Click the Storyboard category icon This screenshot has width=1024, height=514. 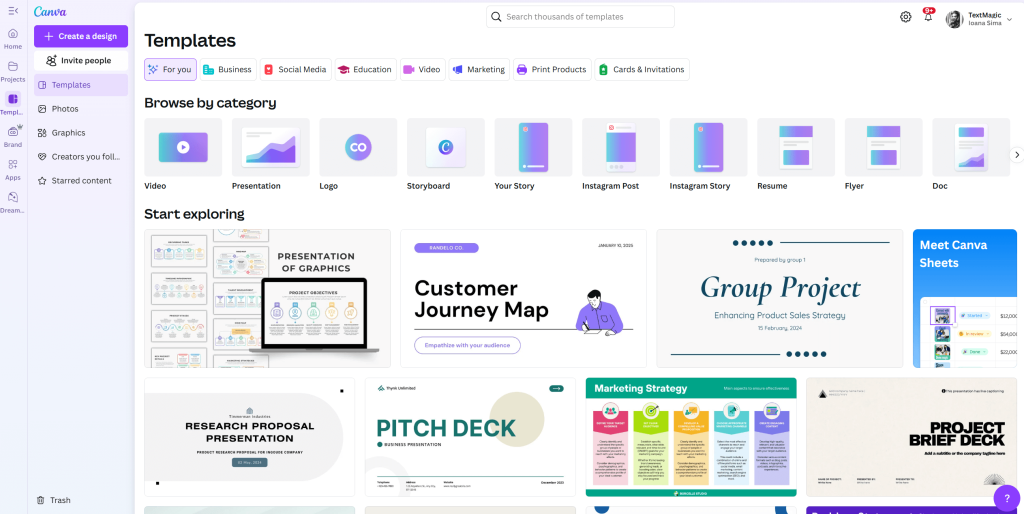click(445, 147)
